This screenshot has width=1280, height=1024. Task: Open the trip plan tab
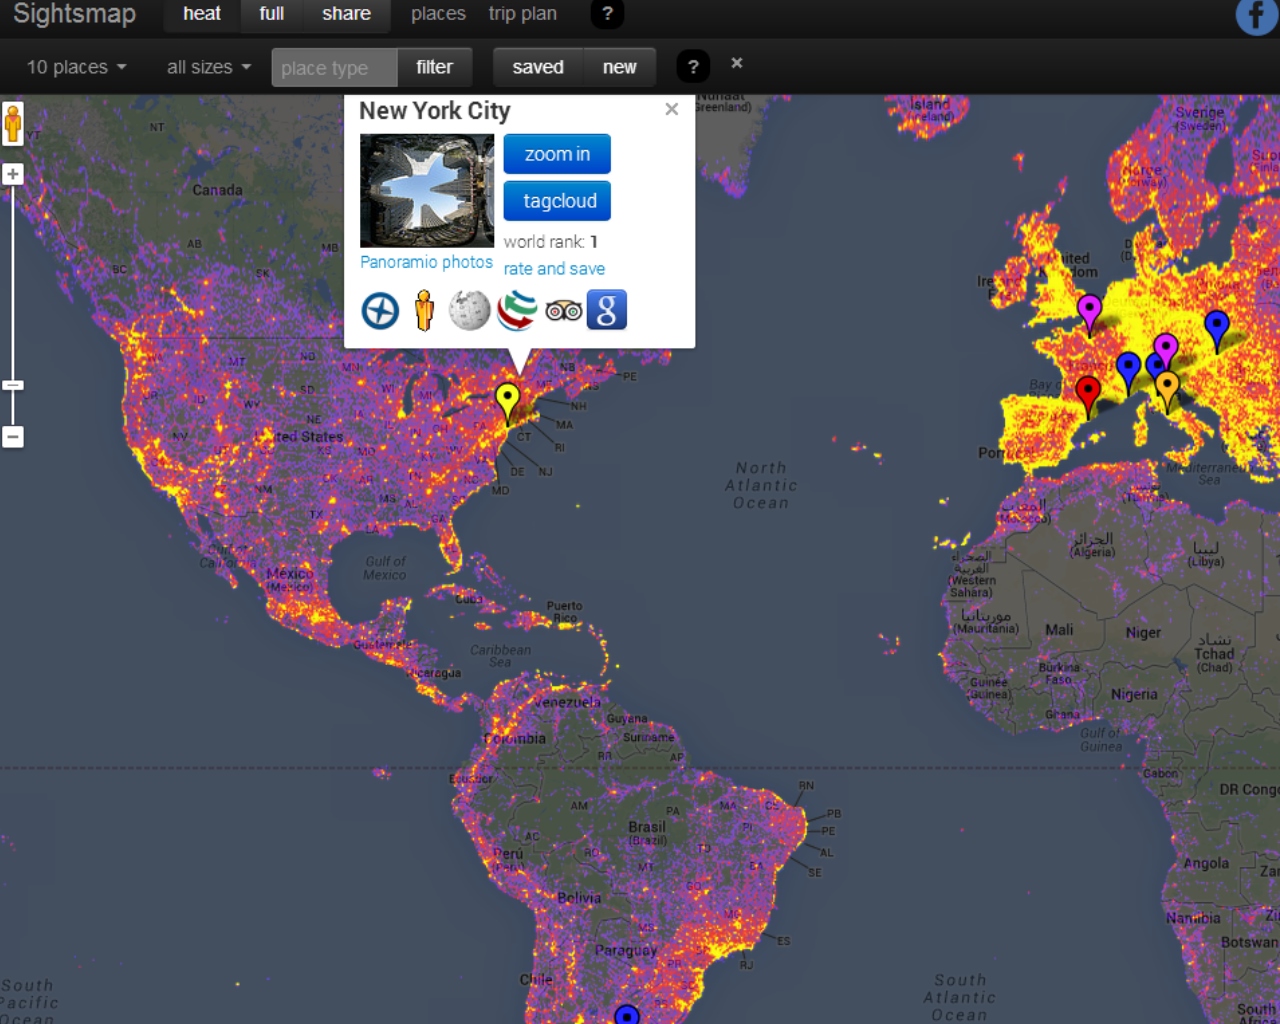(x=523, y=14)
